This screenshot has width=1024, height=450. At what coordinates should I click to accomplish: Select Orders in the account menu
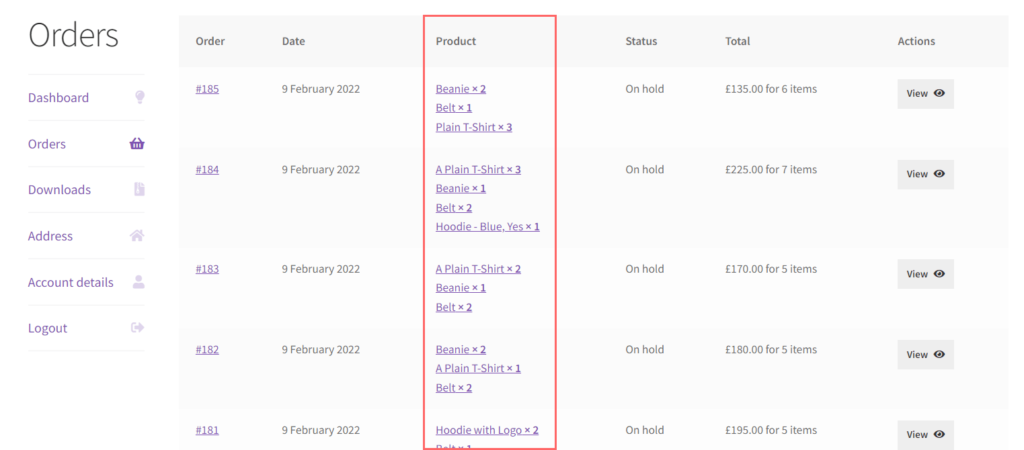click(47, 144)
